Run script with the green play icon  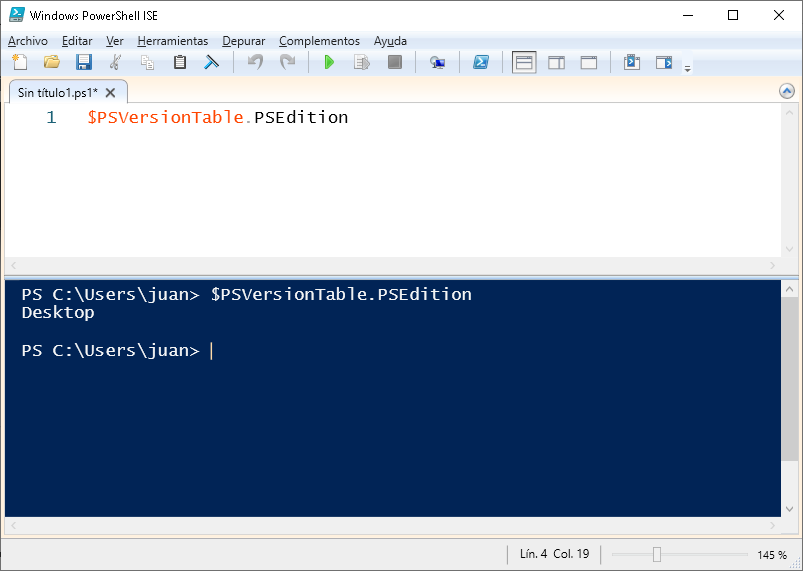coord(329,62)
